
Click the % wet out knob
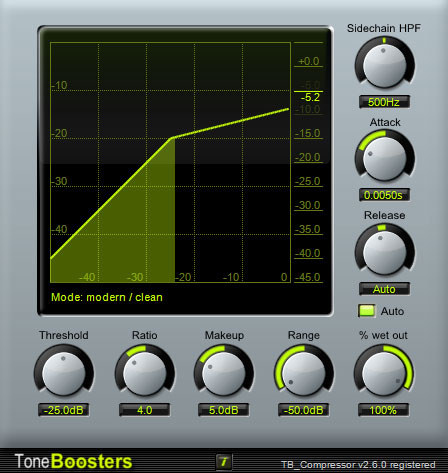[383, 373]
